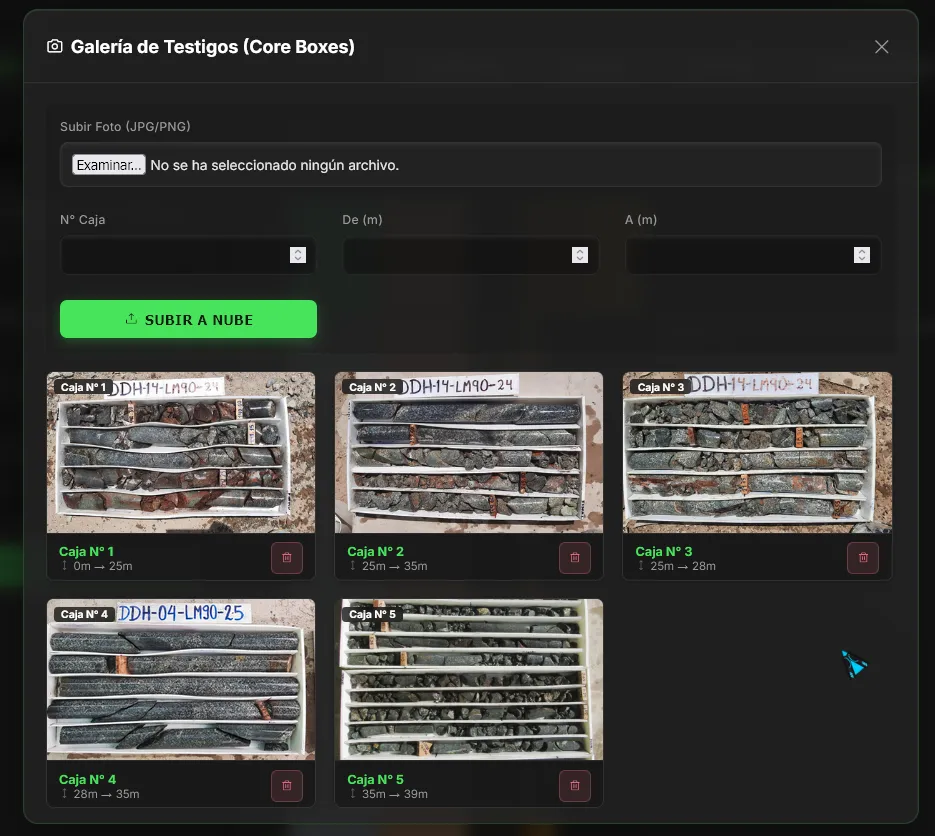This screenshot has height=836, width=935.
Task: Click the Caja N° 4 badge on photo
Action: tap(84, 614)
